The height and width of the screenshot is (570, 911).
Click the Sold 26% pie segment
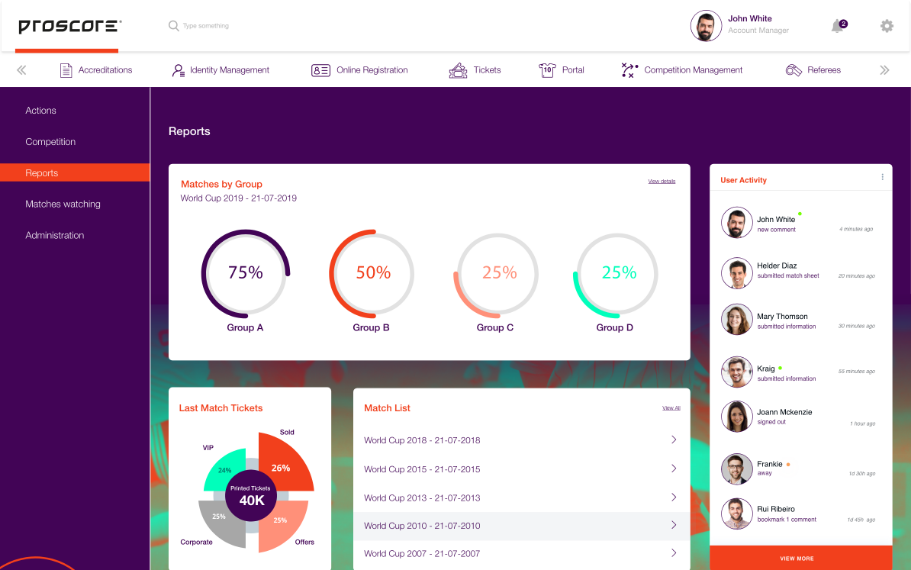286,463
